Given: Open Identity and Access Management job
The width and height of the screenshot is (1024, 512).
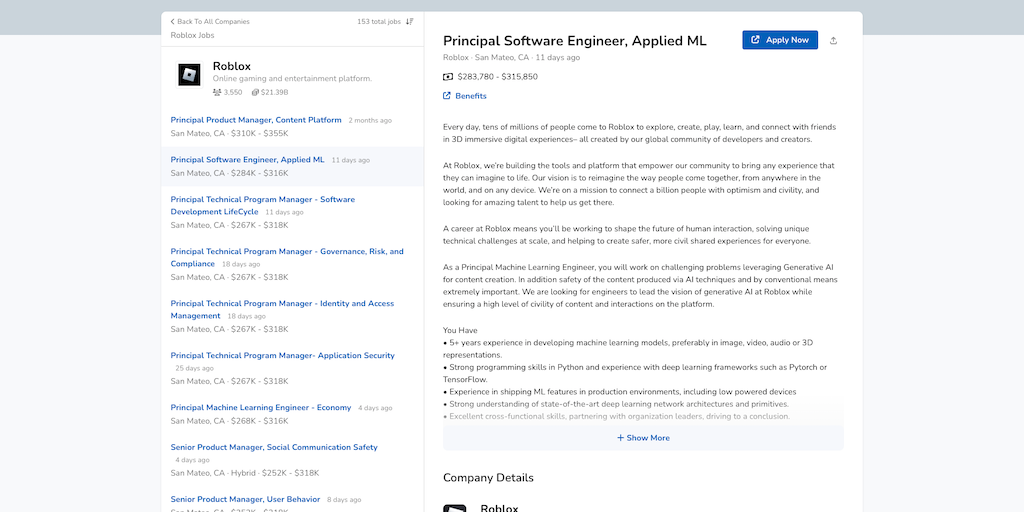Looking at the screenshot, I should tap(282, 304).
